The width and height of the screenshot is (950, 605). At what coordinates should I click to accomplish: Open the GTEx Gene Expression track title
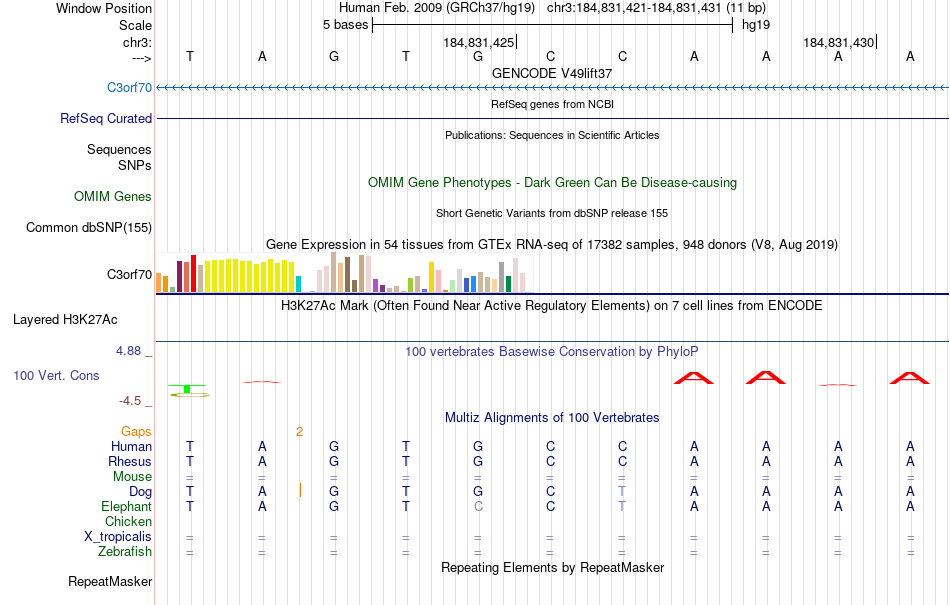[x=552, y=245]
